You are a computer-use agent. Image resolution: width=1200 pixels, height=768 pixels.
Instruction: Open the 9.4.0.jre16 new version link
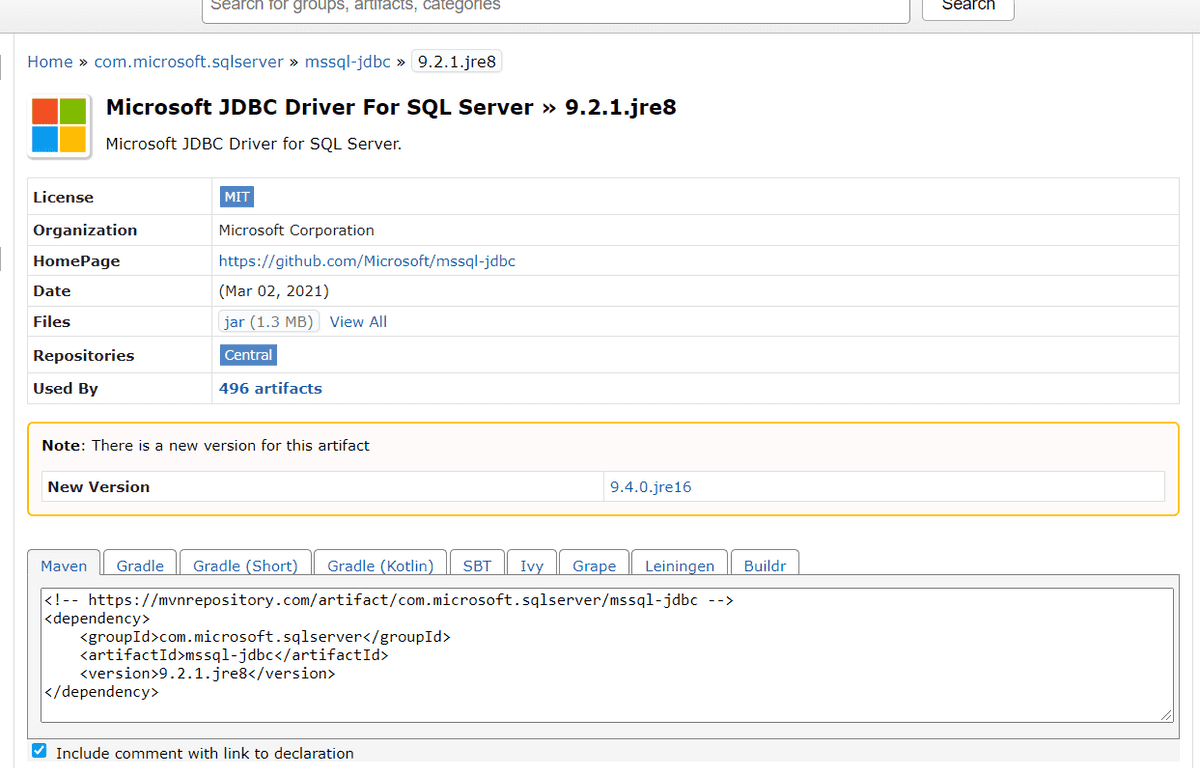point(650,486)
